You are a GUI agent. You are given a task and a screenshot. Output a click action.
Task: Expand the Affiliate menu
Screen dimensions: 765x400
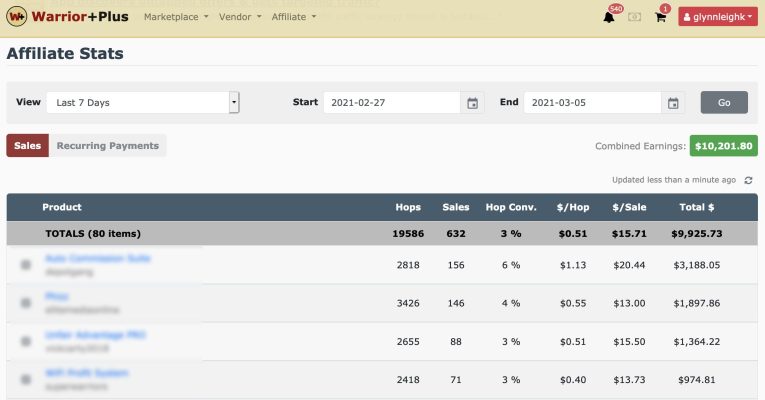pyautogui.click(x=294, y=17)
